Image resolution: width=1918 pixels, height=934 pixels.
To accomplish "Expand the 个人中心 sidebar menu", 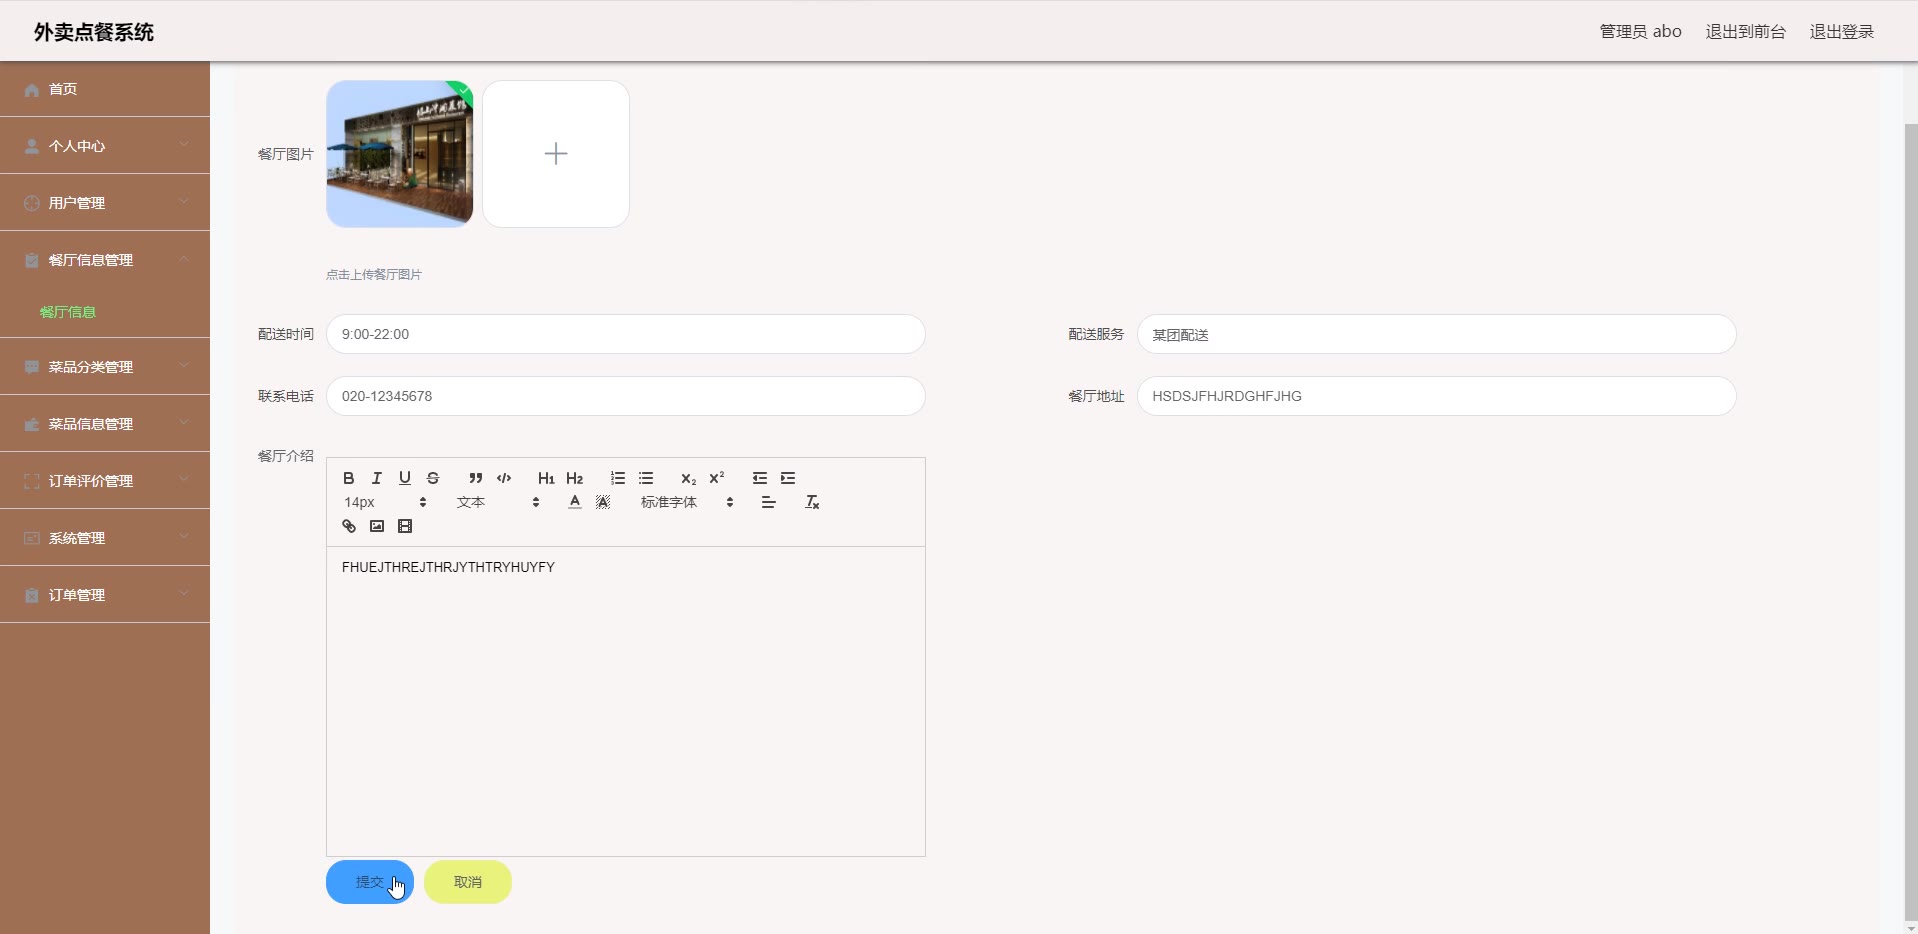I will (x=105, y=146).
